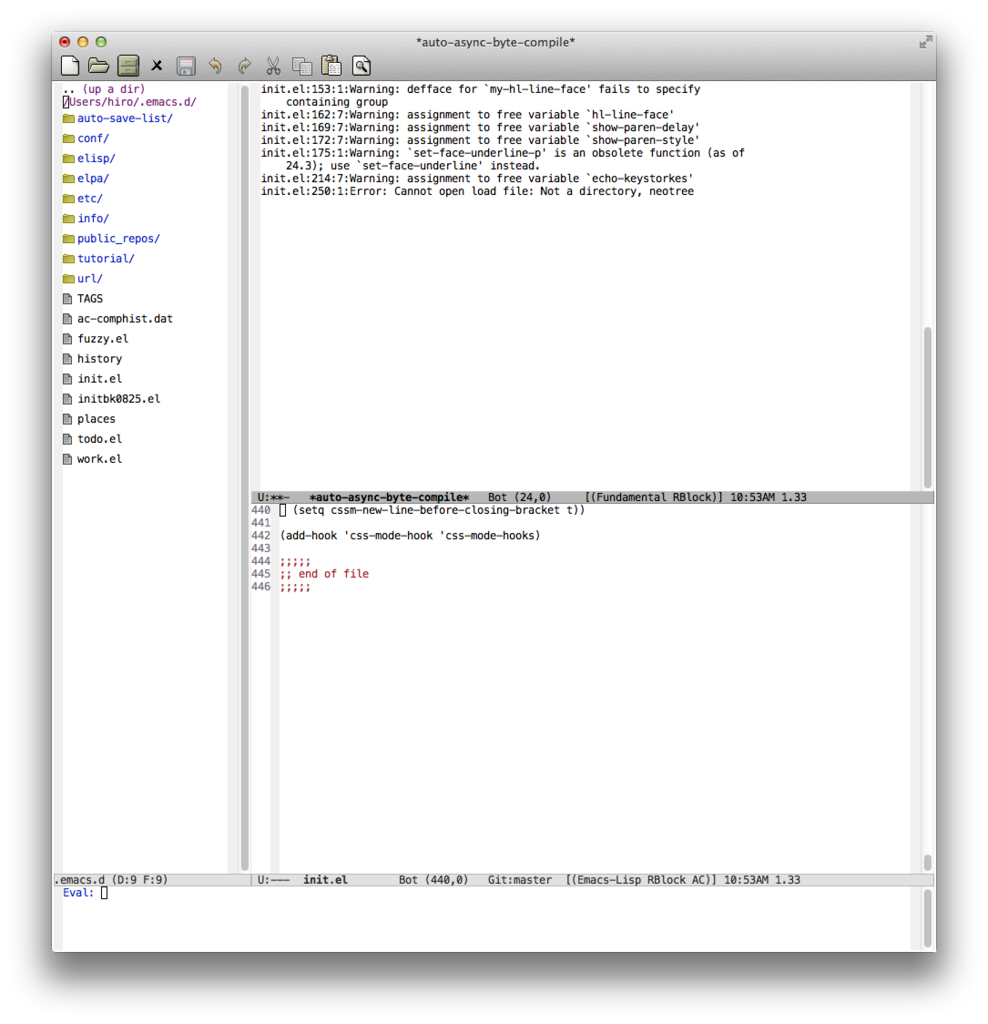Image resolution: width=988 pixels, height=1024 pixels.
Task: Save the buffer using the floppy disk icon
Action: [185, 65]
